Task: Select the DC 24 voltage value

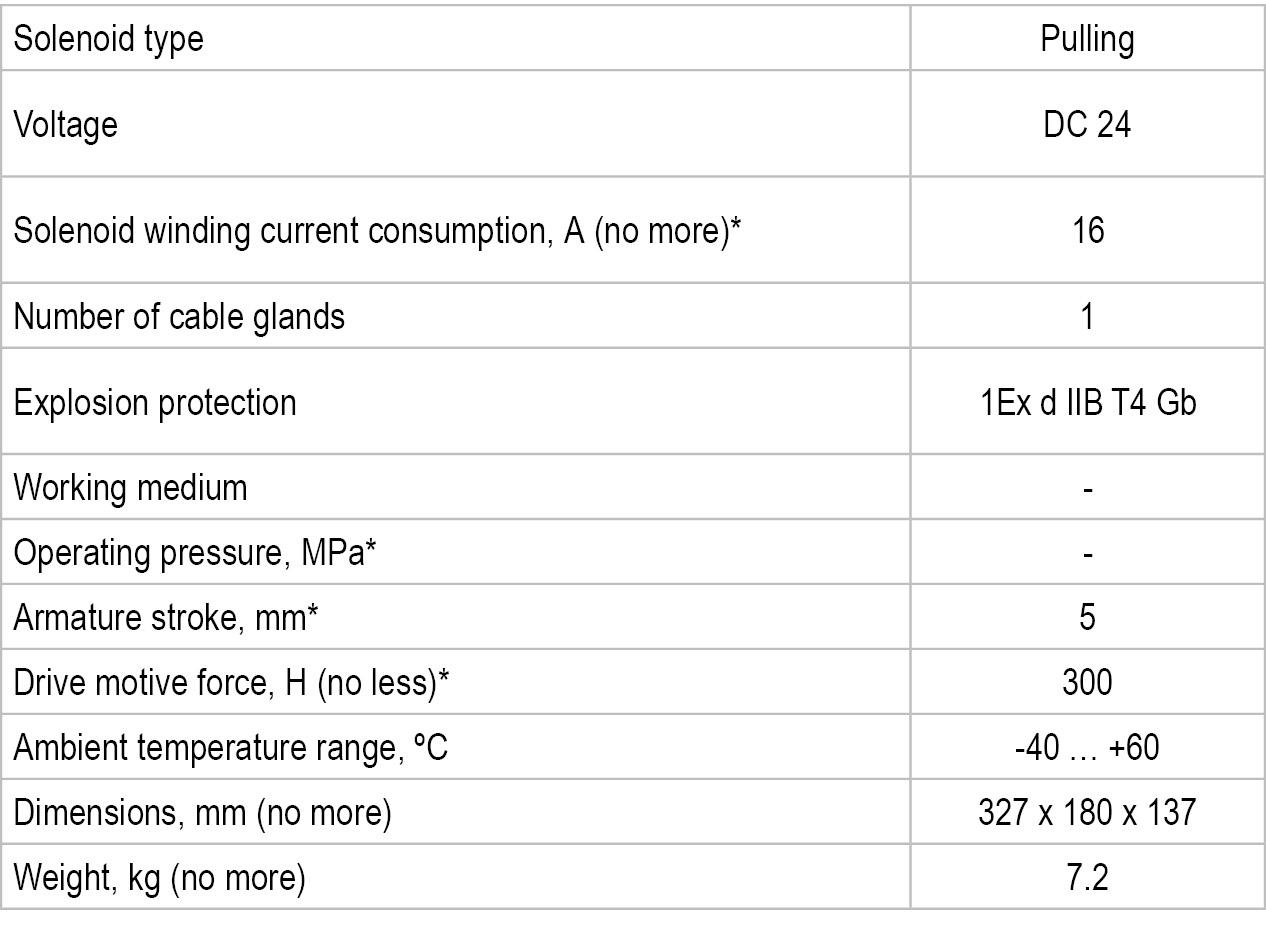Action: point(1087,125)
